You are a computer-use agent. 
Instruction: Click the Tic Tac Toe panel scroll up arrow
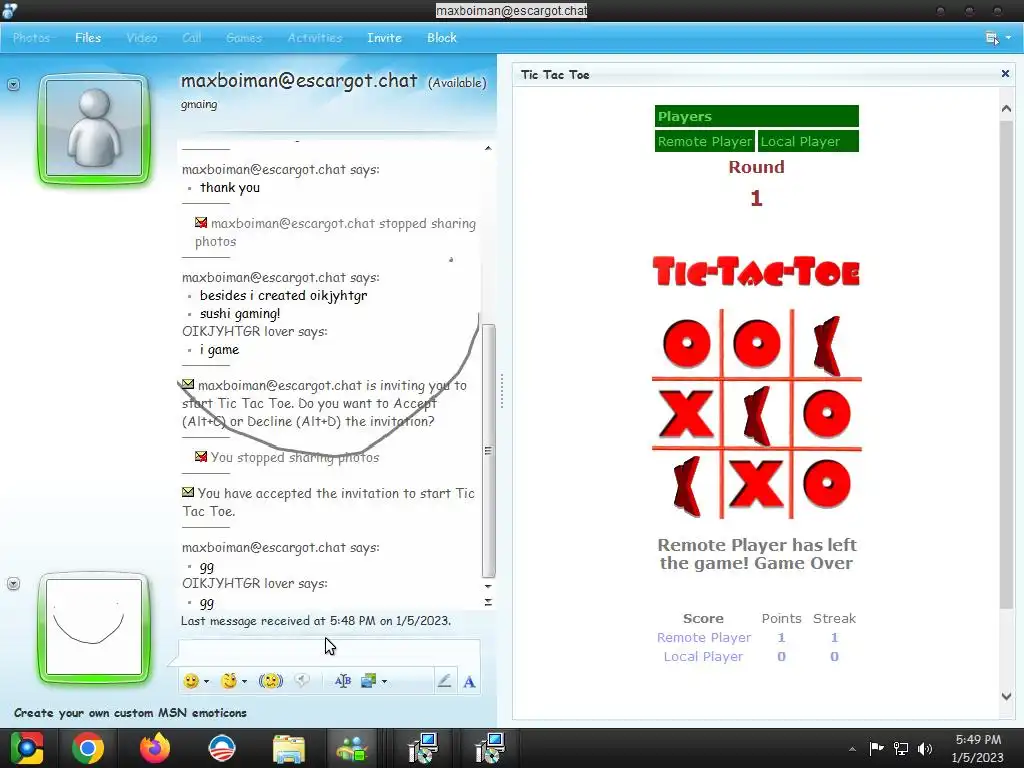(x=1006, y=108)
